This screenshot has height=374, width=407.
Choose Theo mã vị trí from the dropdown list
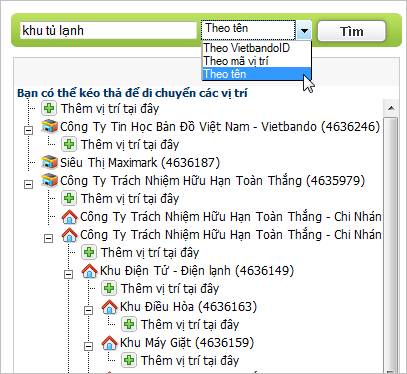coord(257,61)
